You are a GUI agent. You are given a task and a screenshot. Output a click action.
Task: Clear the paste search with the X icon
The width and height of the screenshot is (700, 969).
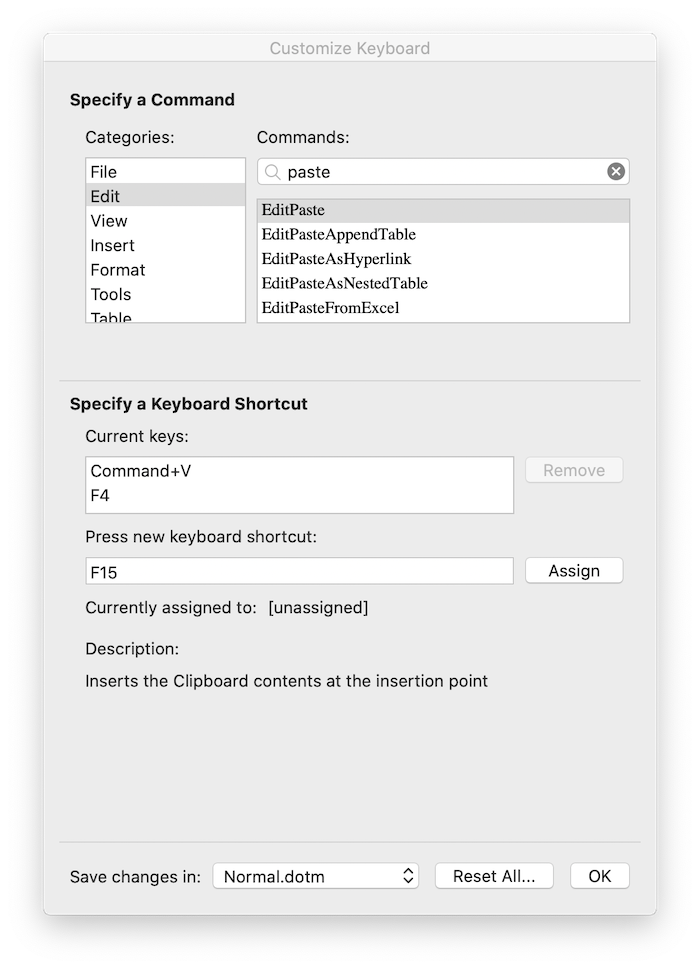(615, 171)
